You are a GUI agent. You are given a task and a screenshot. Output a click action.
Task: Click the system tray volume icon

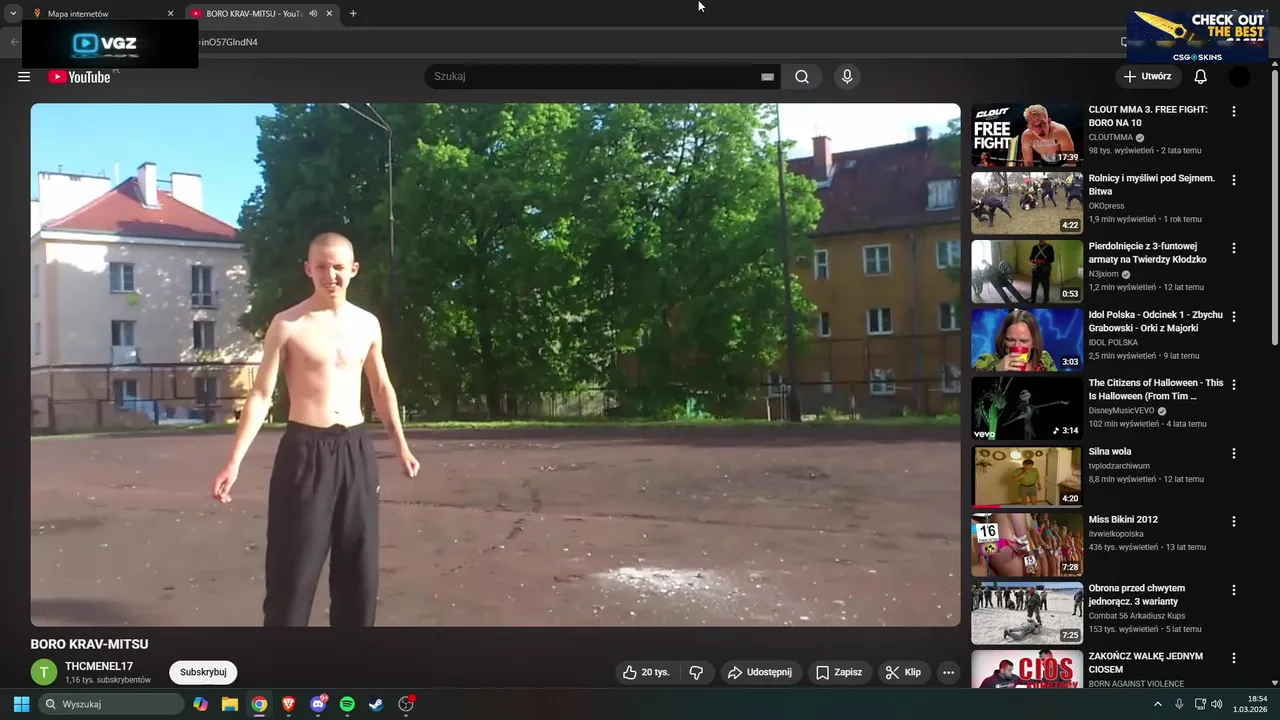click(1217, 704)
